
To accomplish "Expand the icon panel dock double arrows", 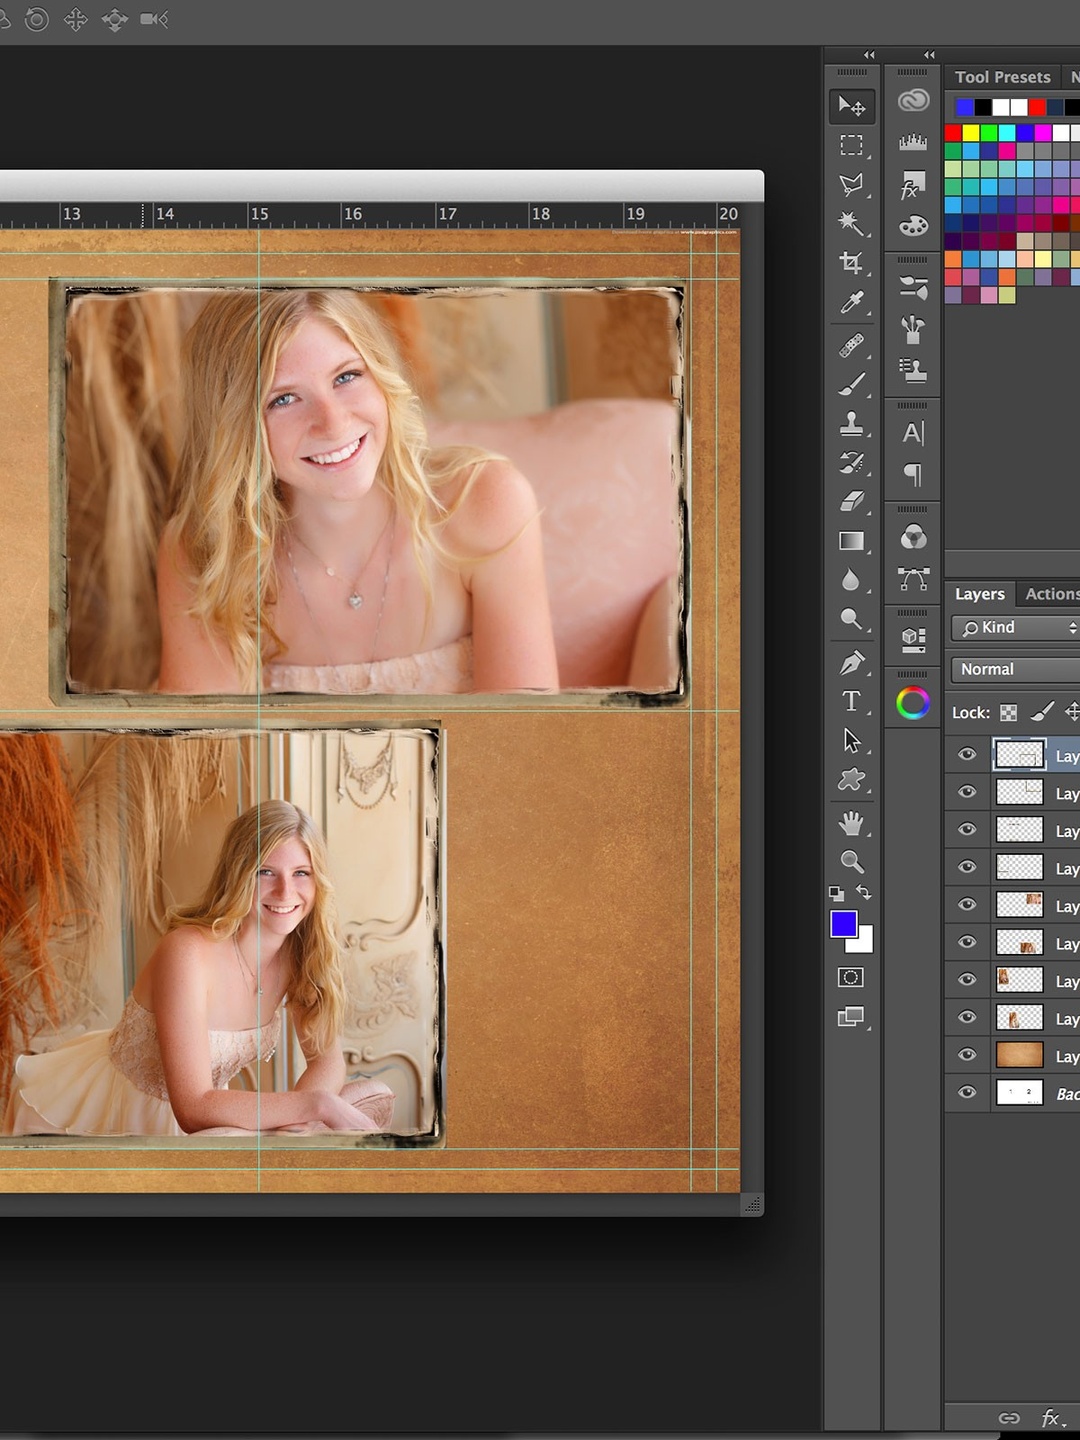I will point(929,55).
